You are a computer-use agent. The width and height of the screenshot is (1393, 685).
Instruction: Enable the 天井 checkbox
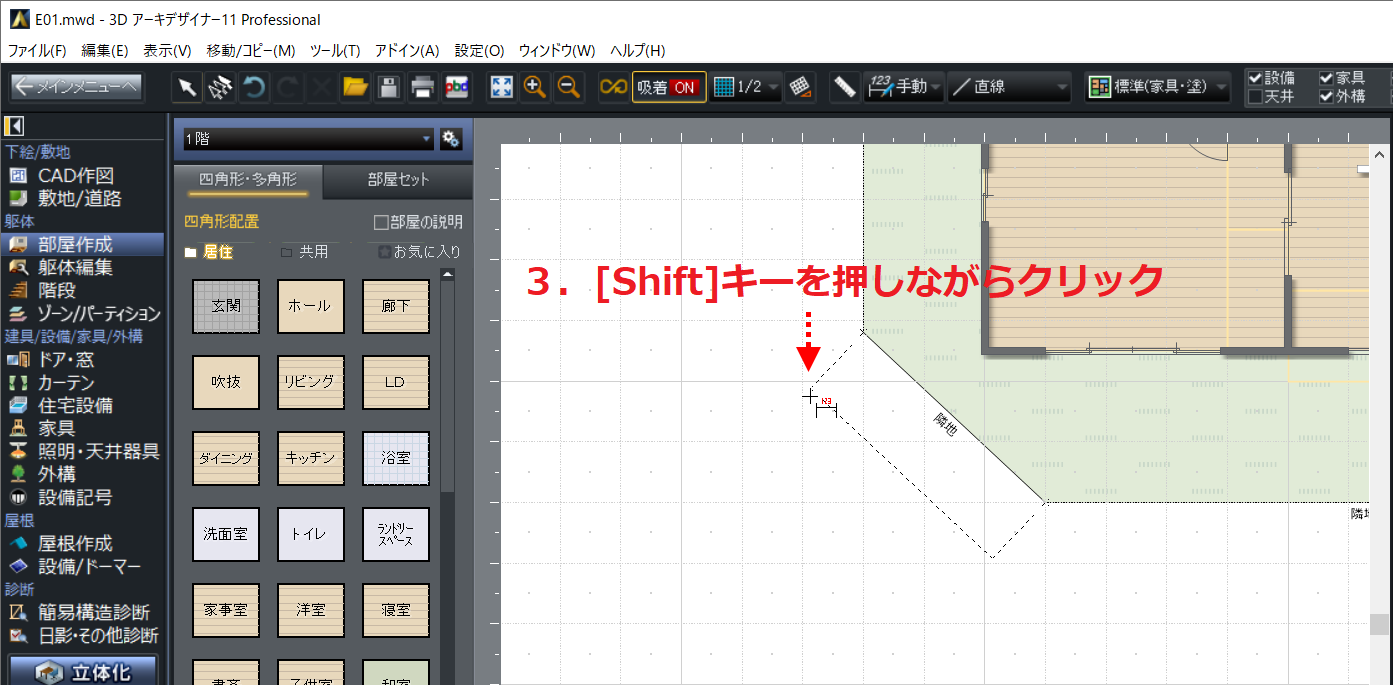1255,97
